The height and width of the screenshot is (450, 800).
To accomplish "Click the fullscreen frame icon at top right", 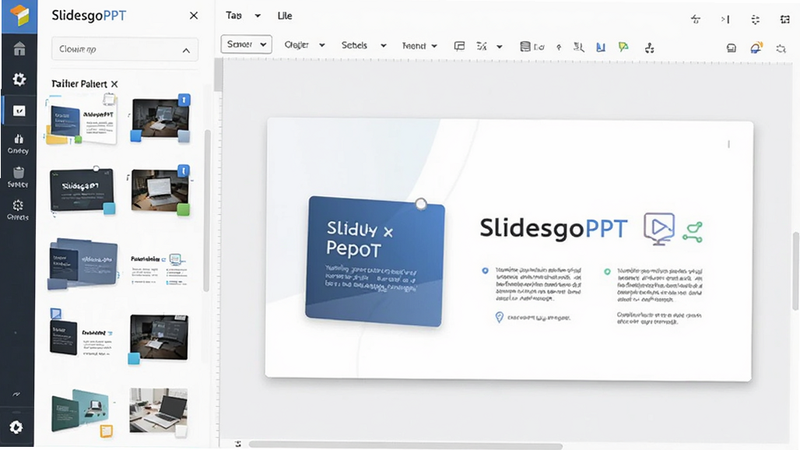I will [x=785, y=19].
